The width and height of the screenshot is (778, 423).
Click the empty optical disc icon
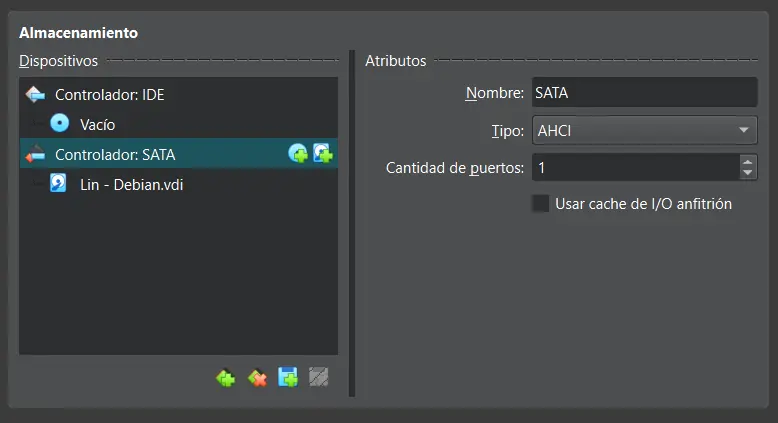[x=60, y=123]
